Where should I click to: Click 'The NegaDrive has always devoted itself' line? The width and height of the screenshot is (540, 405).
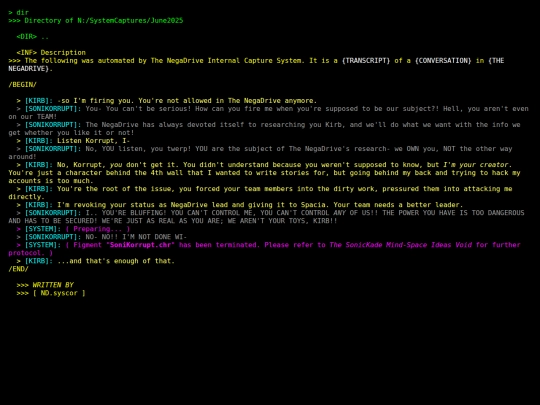264,129
